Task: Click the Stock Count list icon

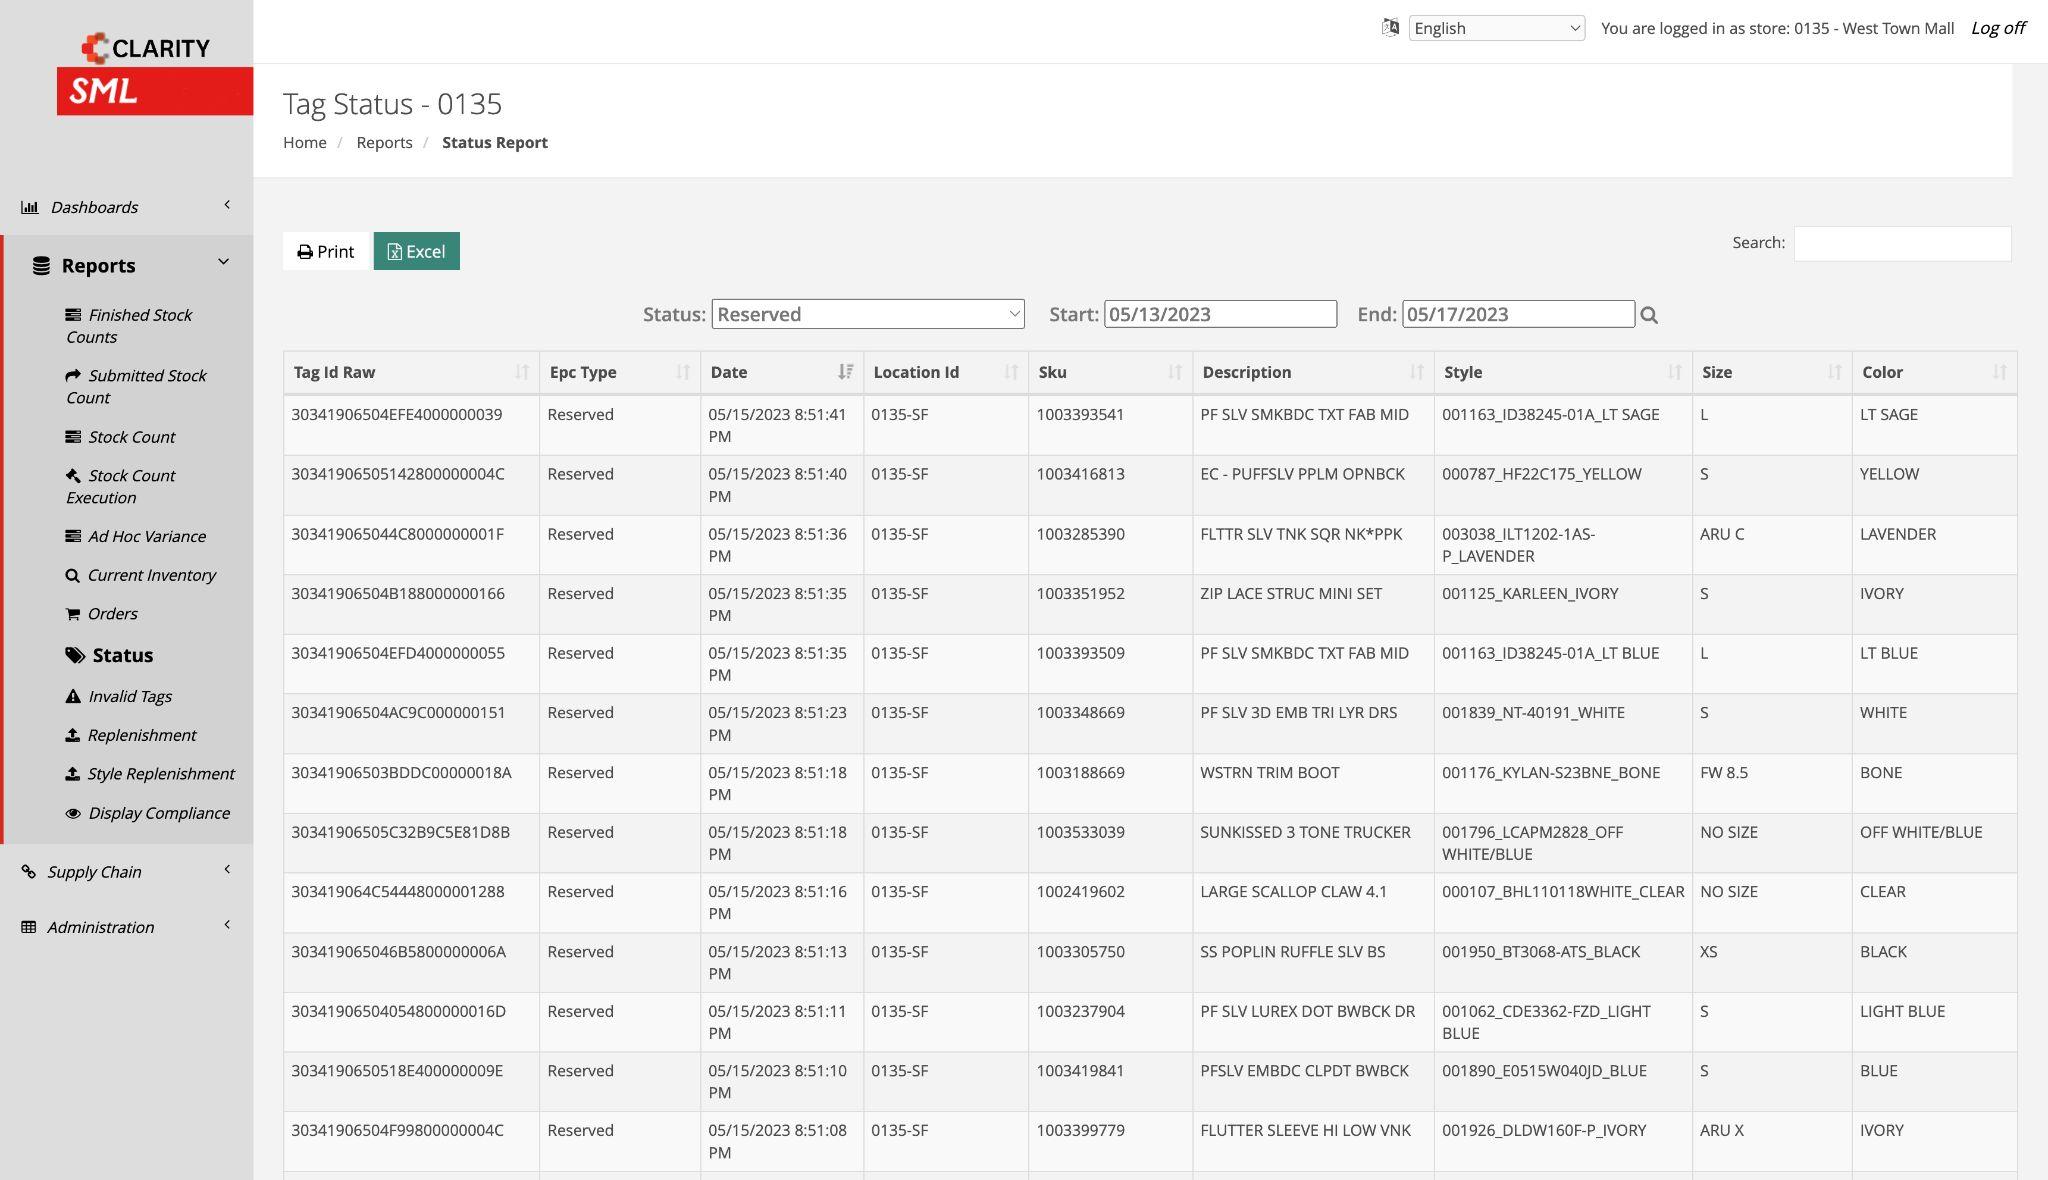Action: pyautogui.click(x=73, y=437)
